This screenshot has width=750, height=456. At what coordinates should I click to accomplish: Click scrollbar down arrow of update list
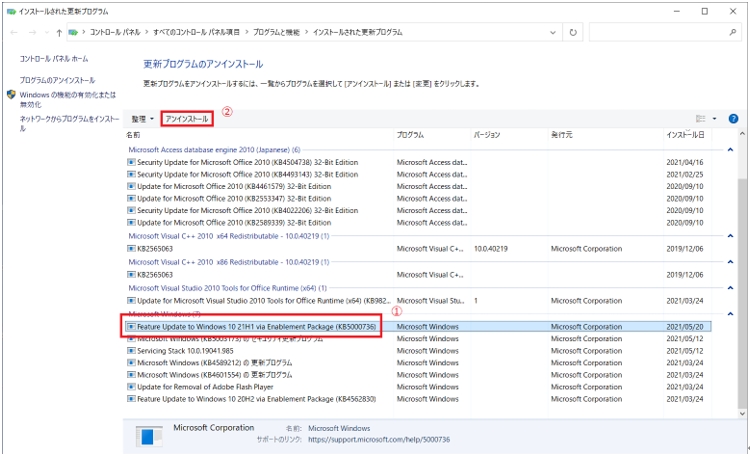[x=742, y=413]
